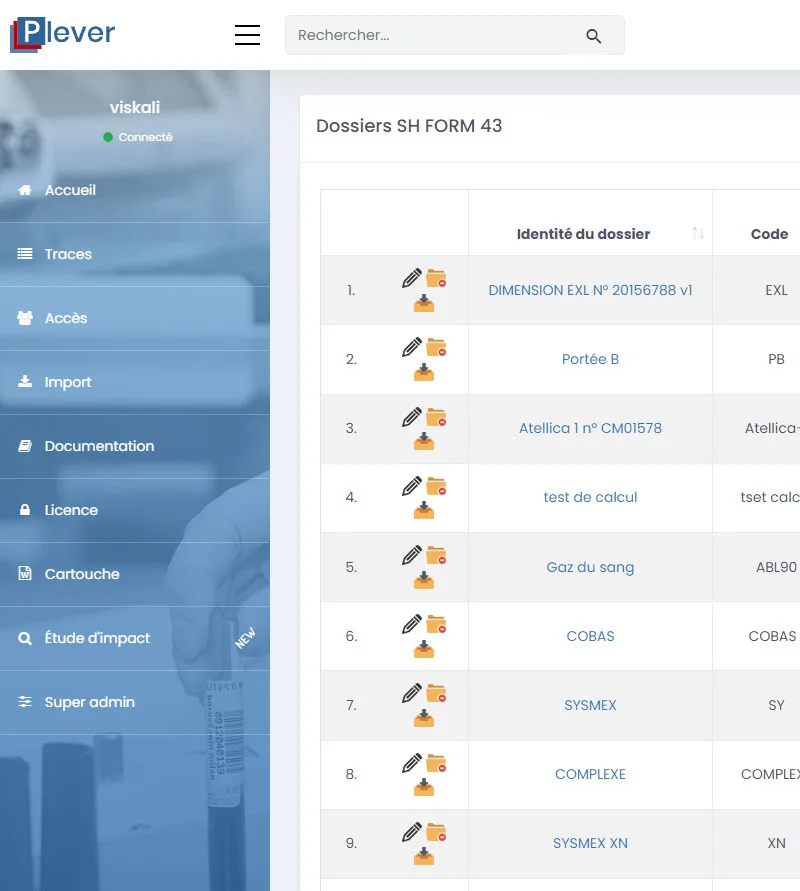This screenshot has height=891, width=800.
Task: Open Accueil in the sidebar
Action: coord(135,190)
